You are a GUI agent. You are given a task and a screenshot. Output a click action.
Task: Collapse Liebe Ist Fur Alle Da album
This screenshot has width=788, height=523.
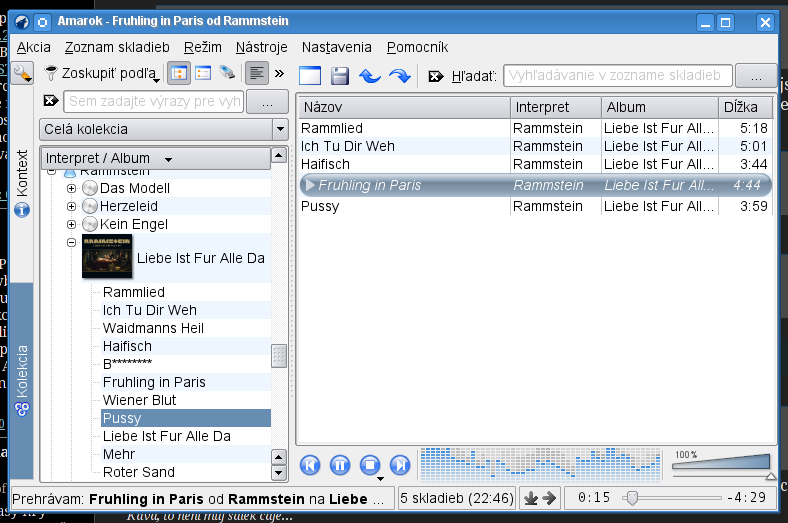[x=71, y=243]
